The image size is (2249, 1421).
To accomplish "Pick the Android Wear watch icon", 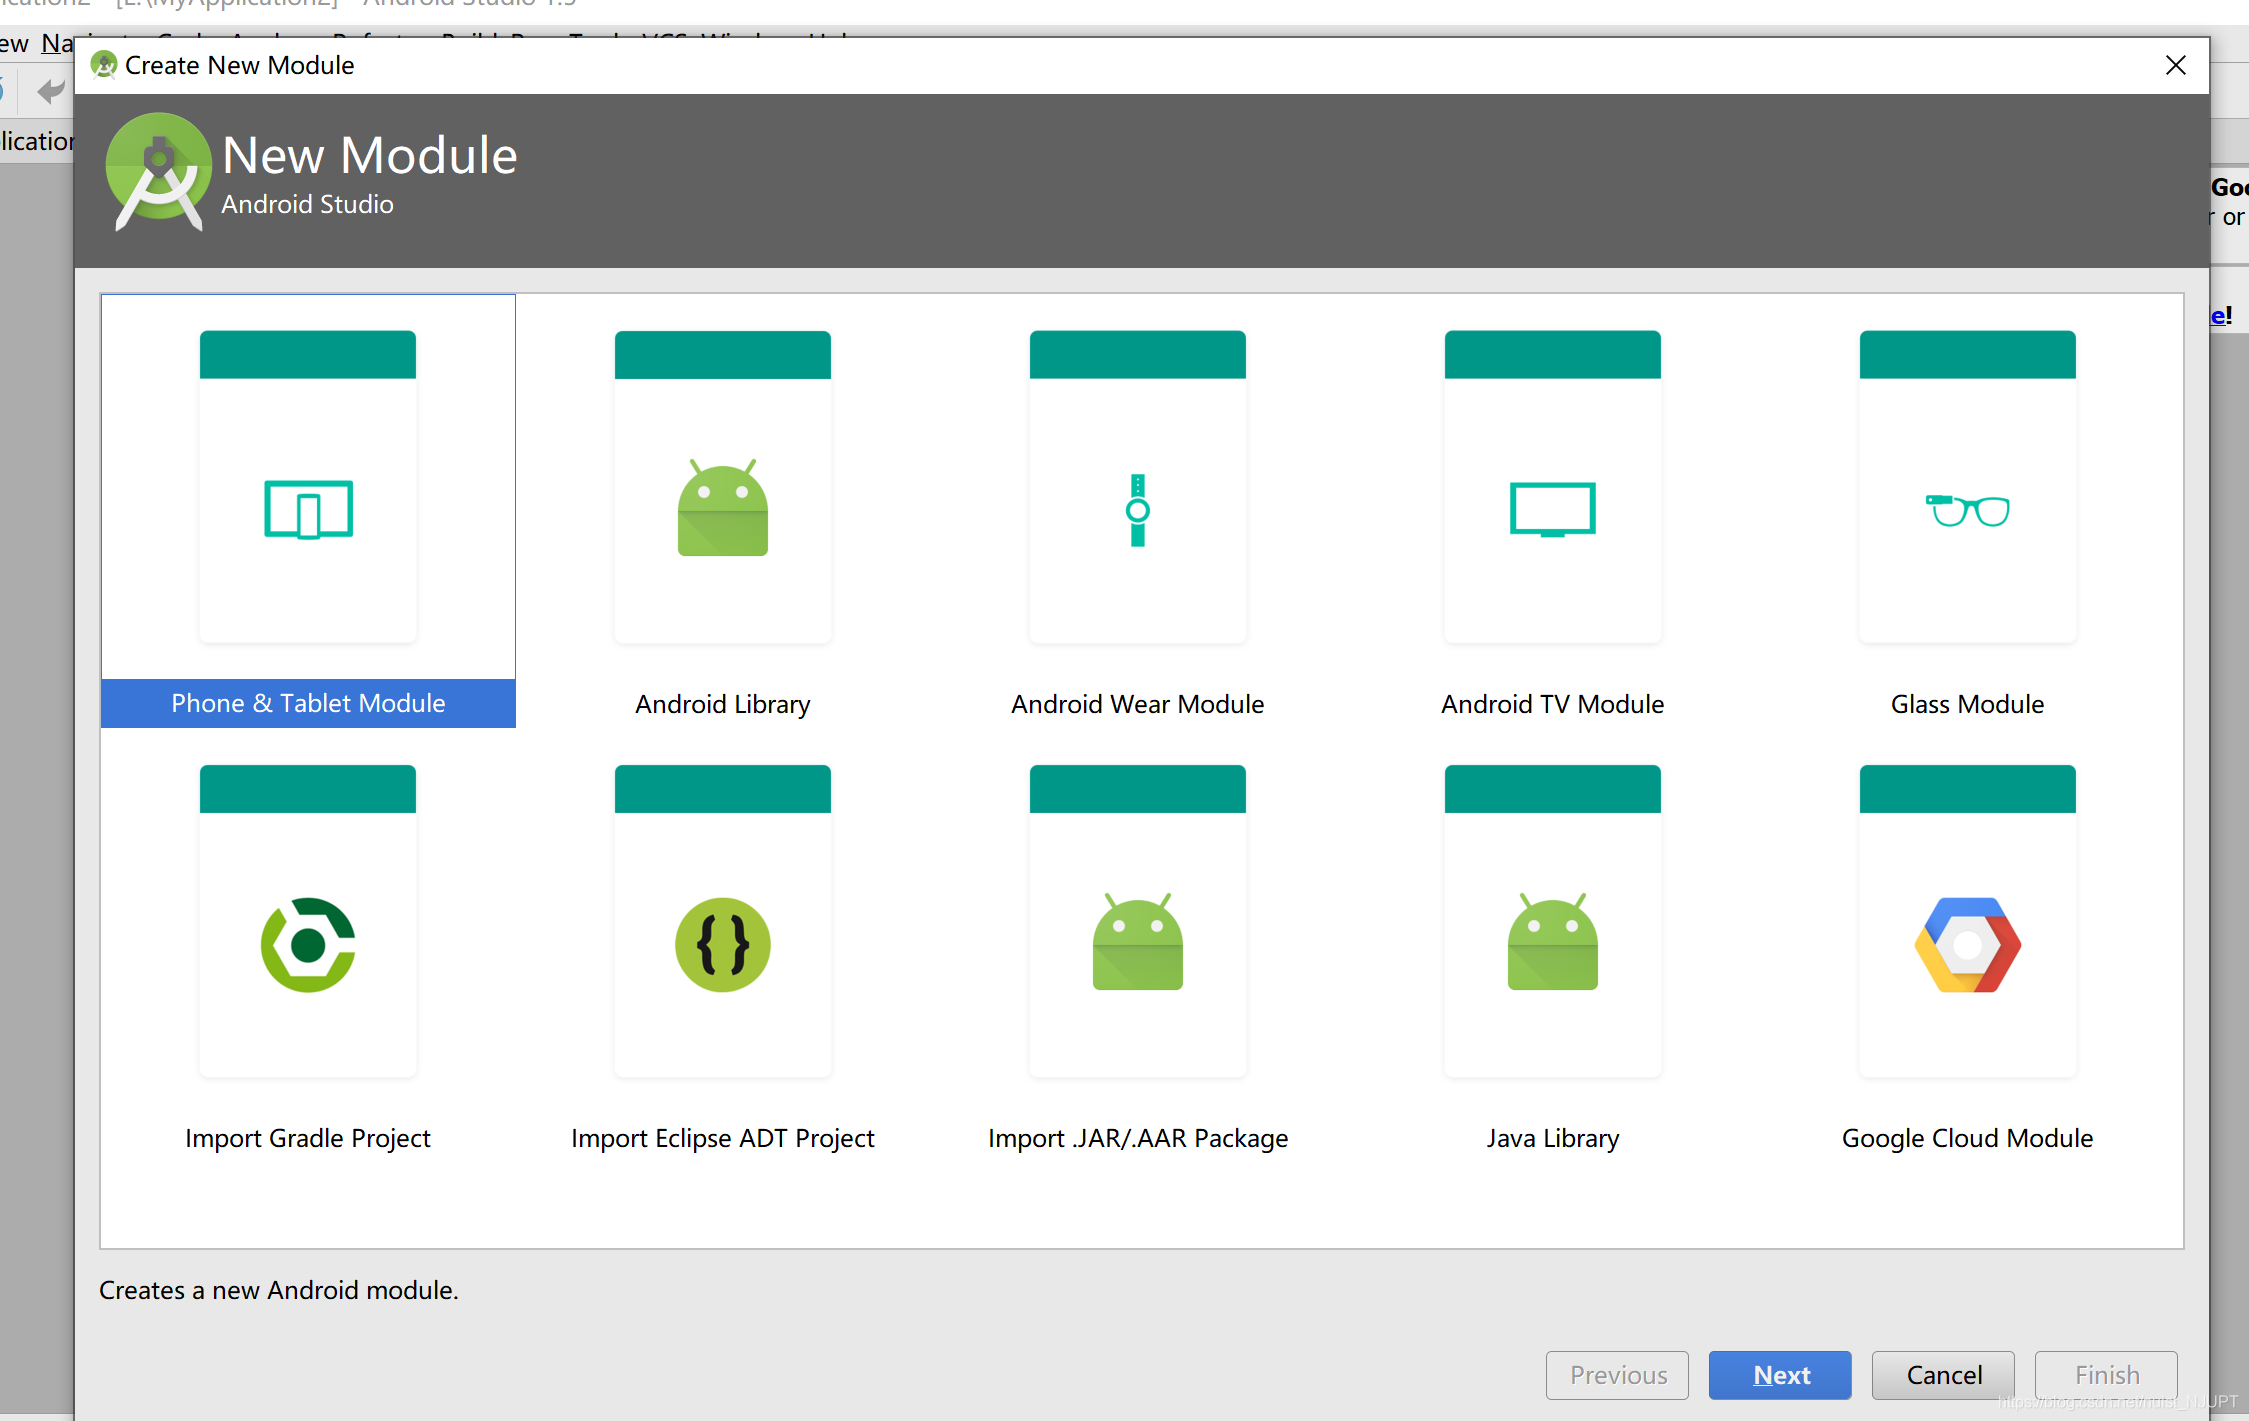I will 1137,510.
